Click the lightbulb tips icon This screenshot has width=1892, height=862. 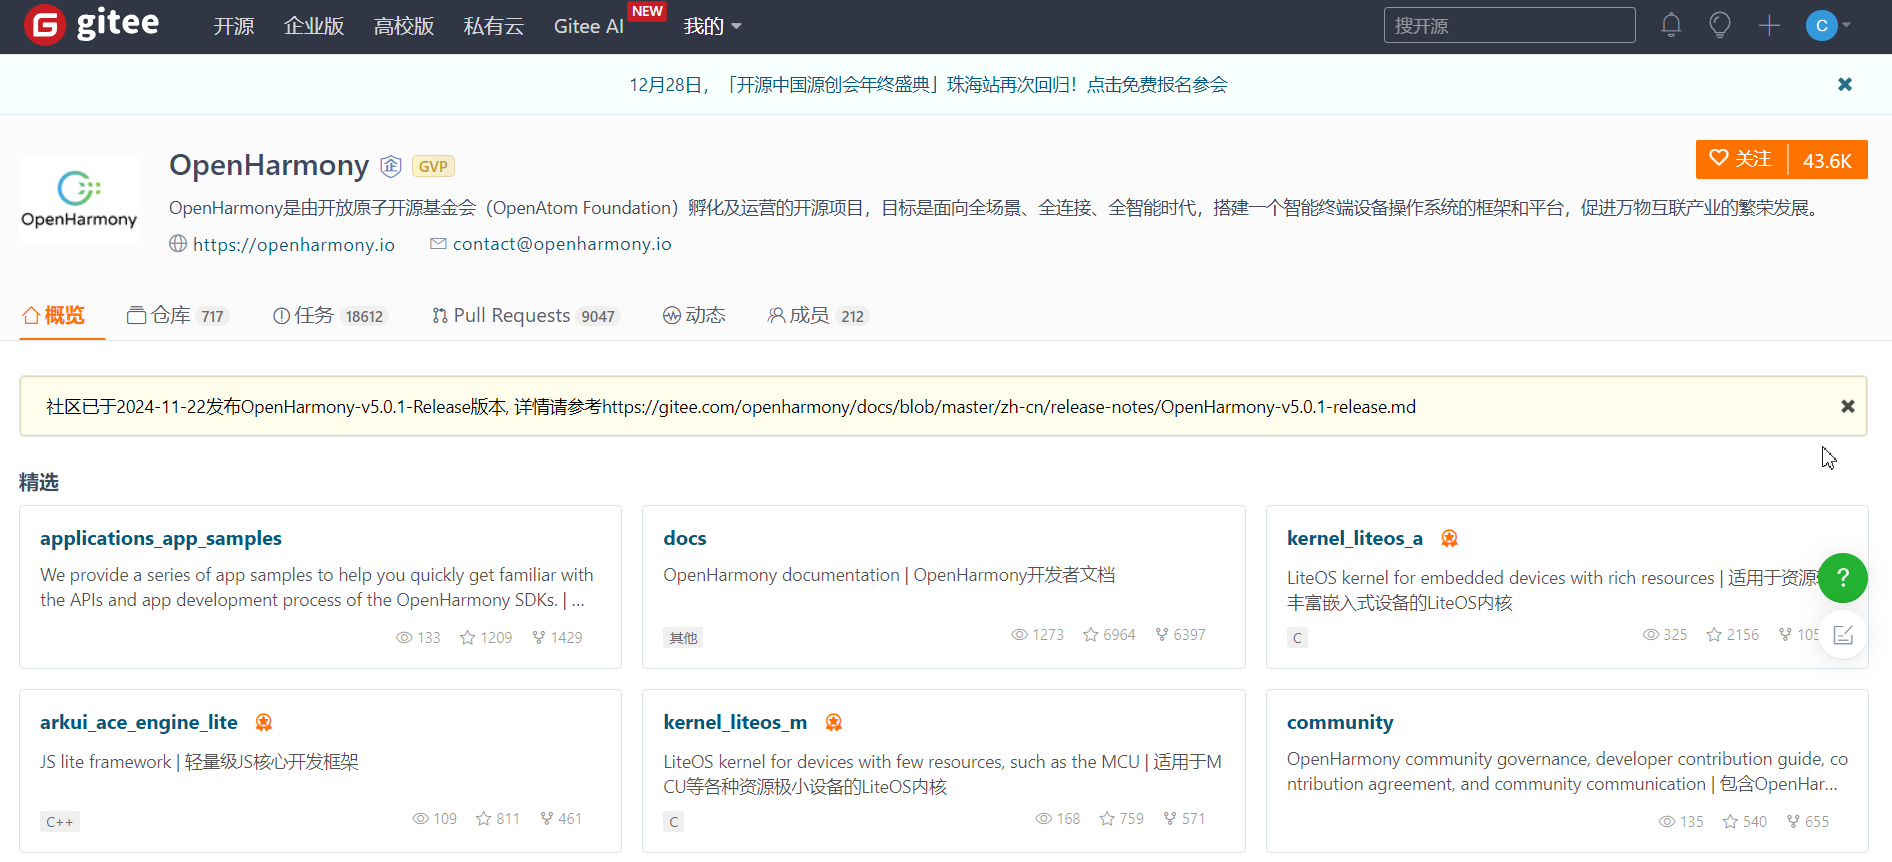point(1720,25)
